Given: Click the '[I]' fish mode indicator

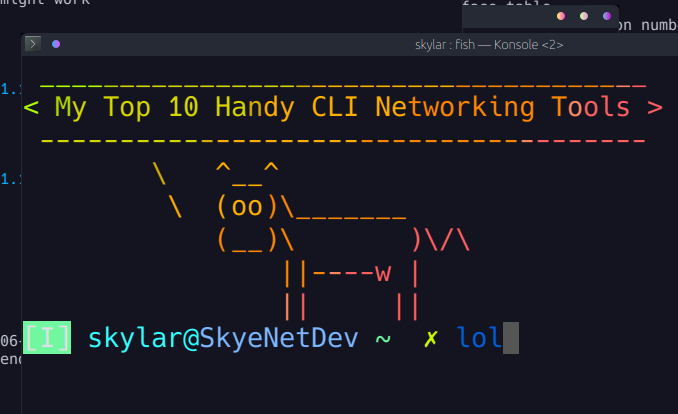Looking at the screenshot, I should [47, 337].
